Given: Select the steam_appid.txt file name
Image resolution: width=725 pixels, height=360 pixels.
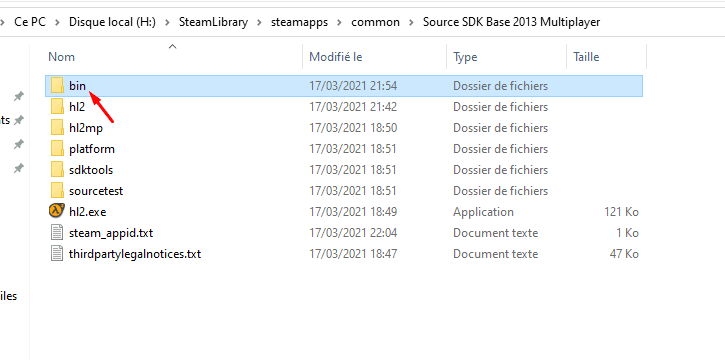Looking at the screenshot, I should 111,233.
